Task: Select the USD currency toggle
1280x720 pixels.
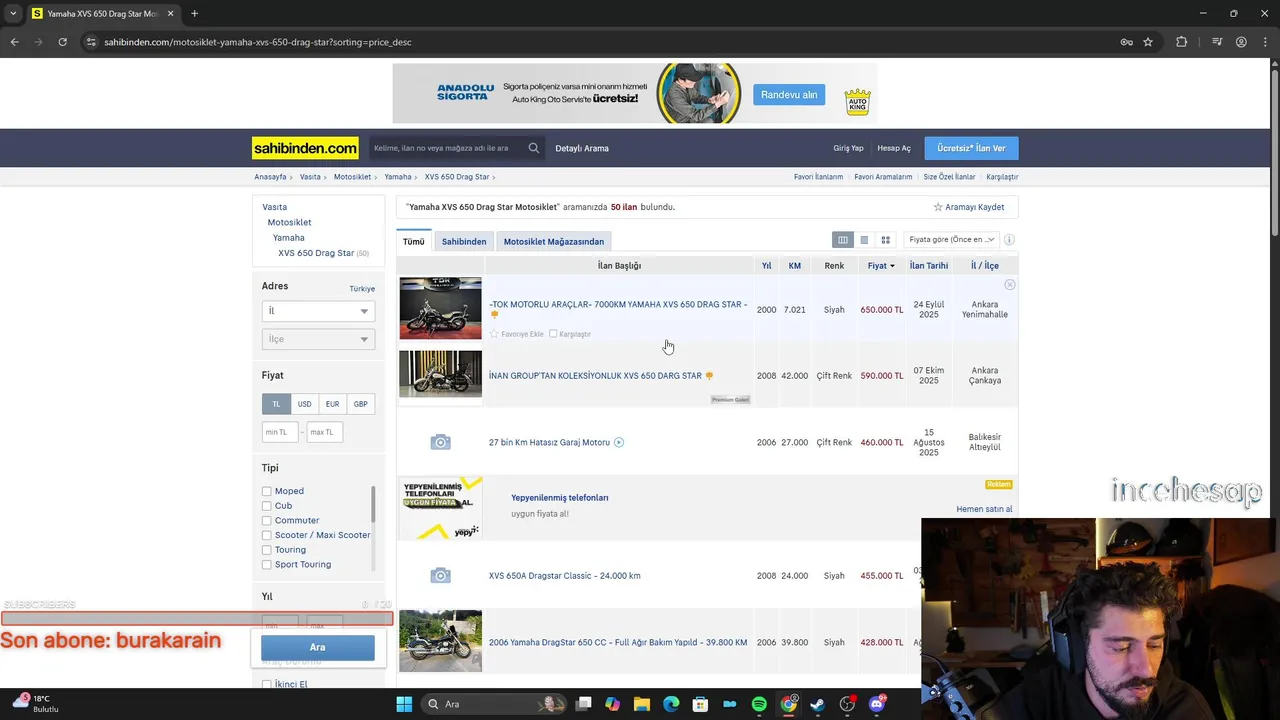Action: click(x=304, y=404)
